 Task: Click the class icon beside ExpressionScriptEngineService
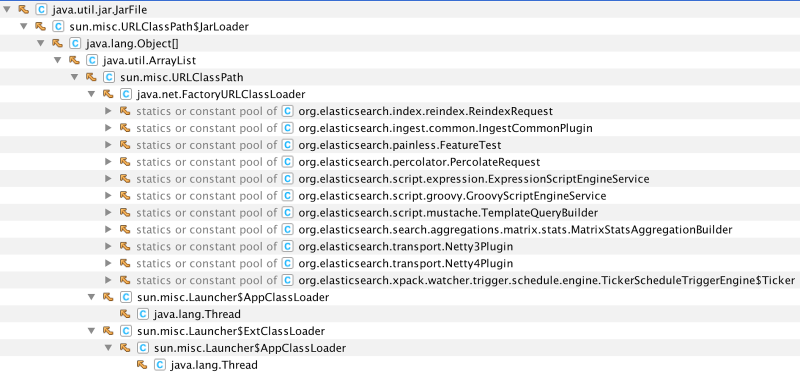[x=288, y=179]
